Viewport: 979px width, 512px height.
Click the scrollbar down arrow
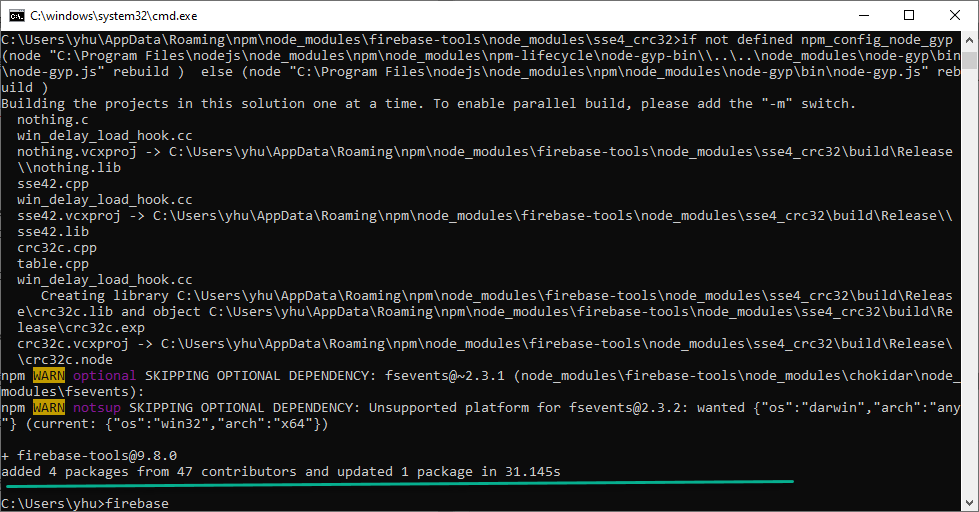(969, 502)
